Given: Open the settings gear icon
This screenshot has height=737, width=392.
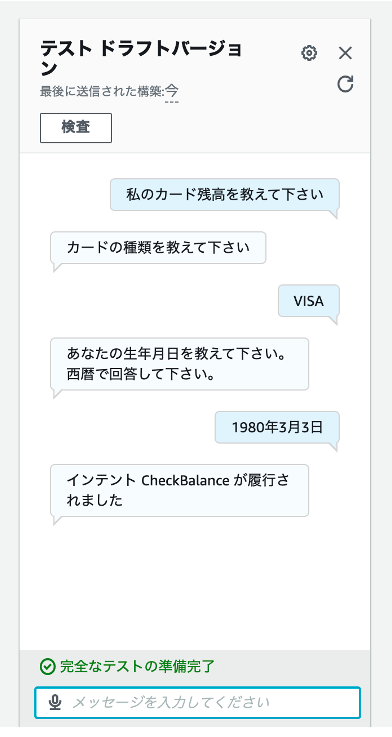Looking at the screenshot, I should (309, 53).
